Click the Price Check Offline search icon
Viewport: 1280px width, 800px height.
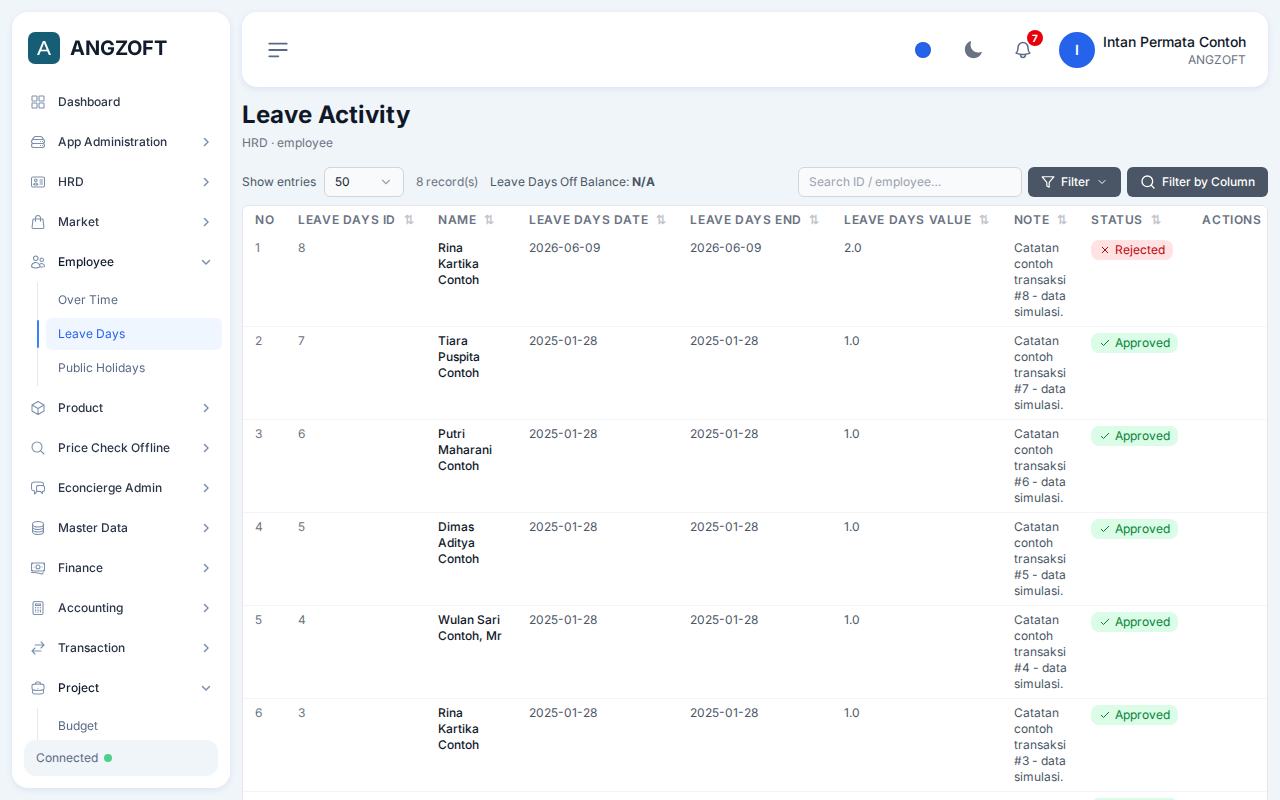pyautogui.click(x=38, y=448)
